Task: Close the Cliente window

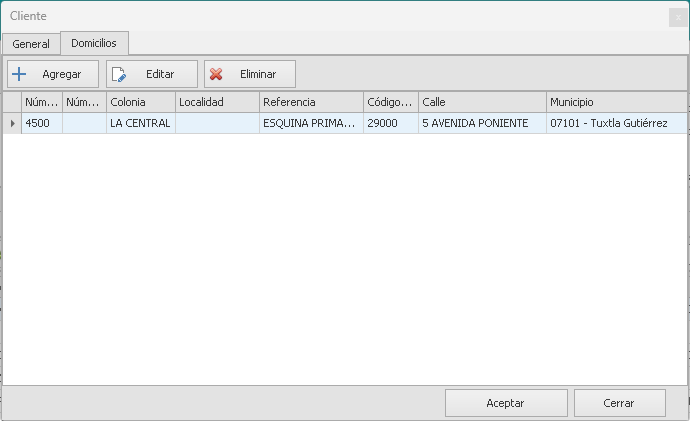Action: click(677, 17)
